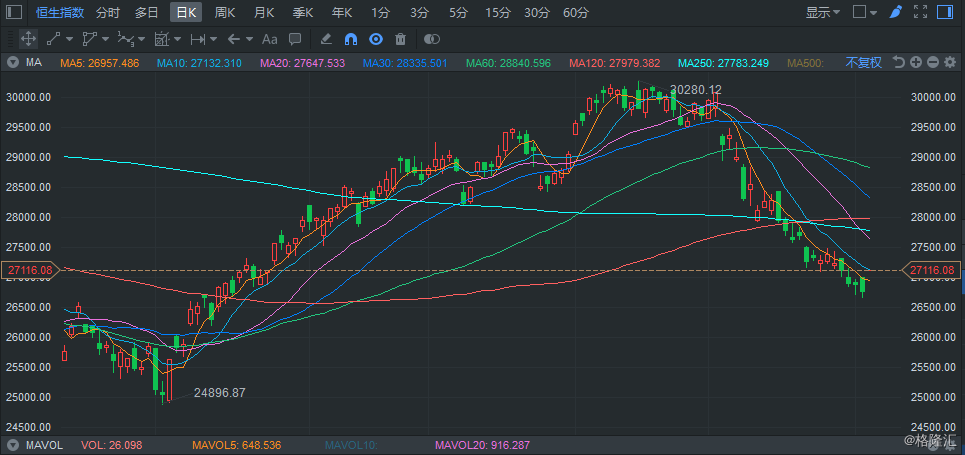Toggle drawings visibility eye icon
The image size is (965, 455).
(376, 39)
